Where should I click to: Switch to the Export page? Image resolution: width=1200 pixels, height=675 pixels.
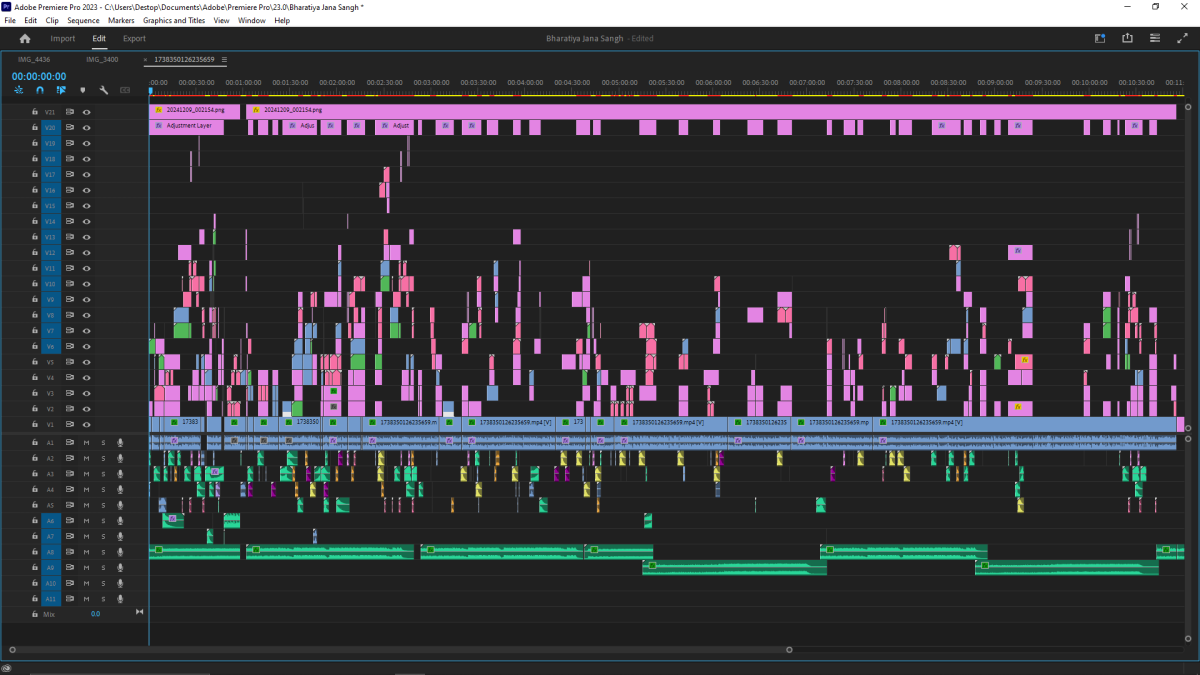pyautogui.click(x=134, y=39)
